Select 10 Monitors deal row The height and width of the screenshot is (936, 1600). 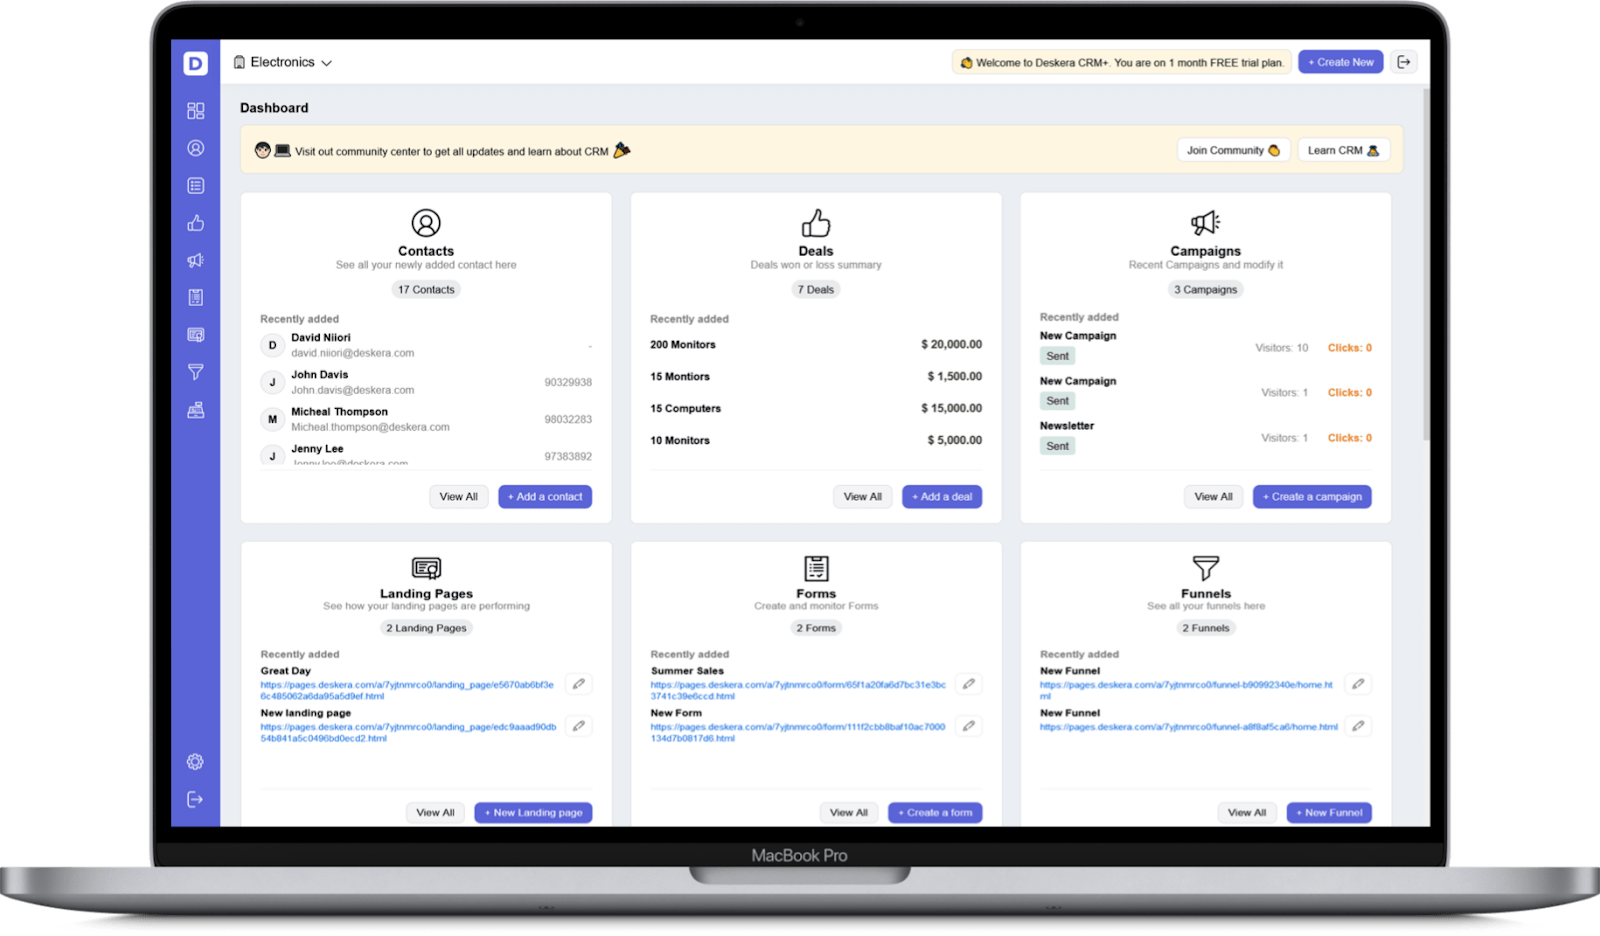click(816, 441)
